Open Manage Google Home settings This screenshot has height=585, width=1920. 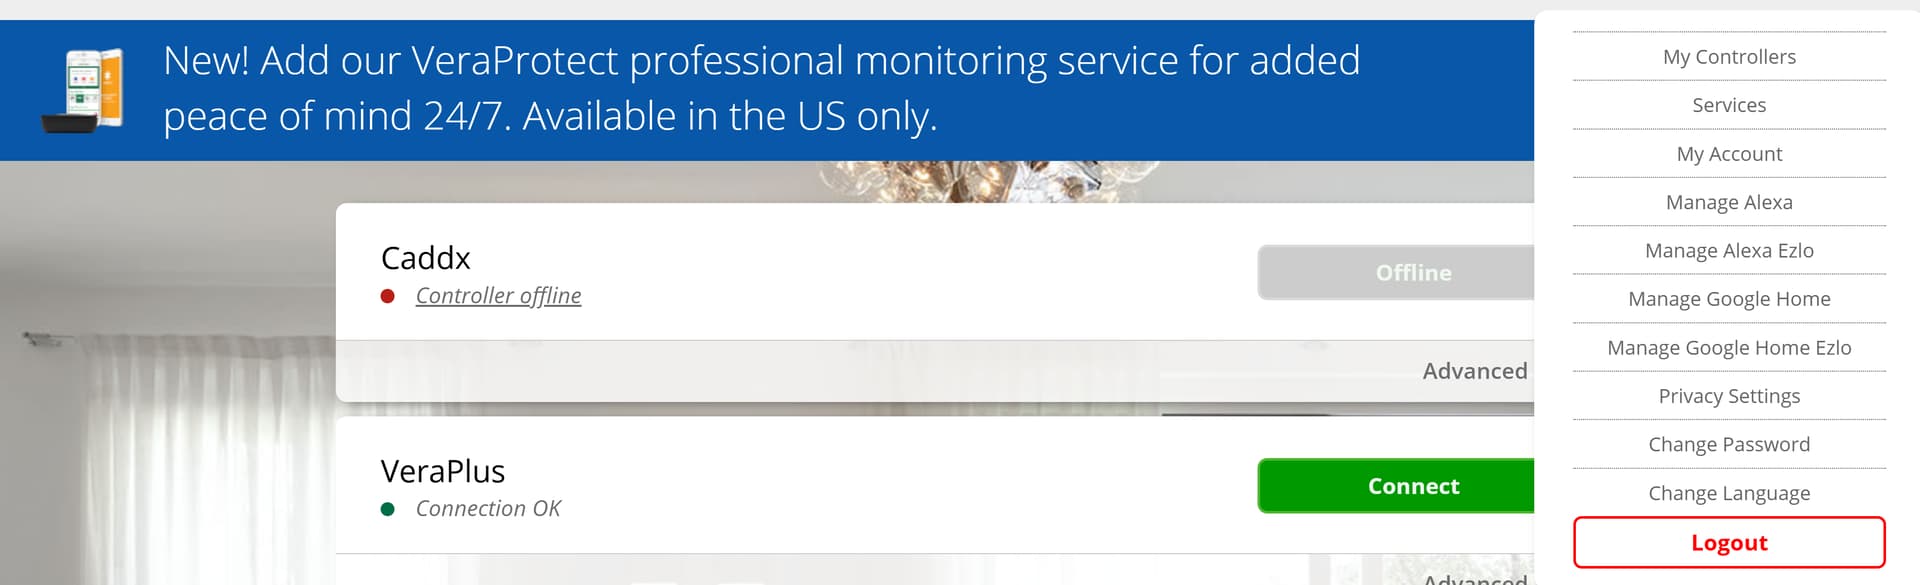[x=1729, y=299]
